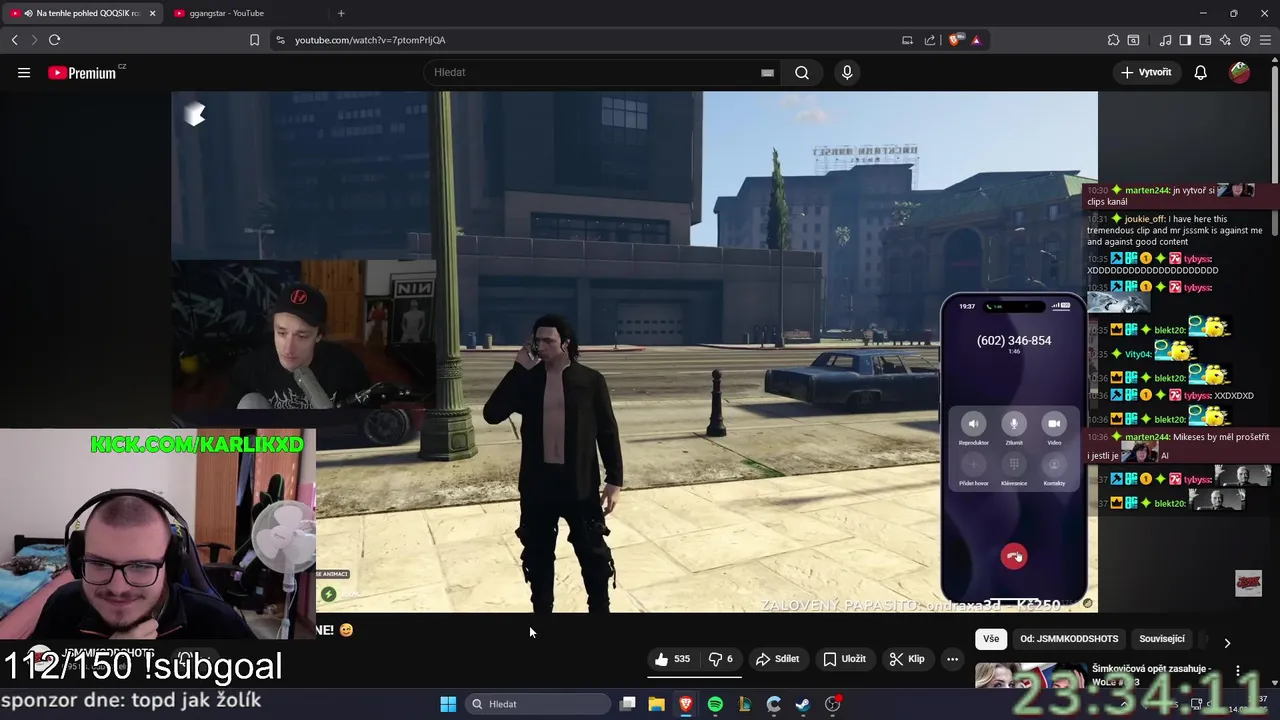Select the Související filter chip
Viewport: 1280px width, 720px height.
[1162, 639]
